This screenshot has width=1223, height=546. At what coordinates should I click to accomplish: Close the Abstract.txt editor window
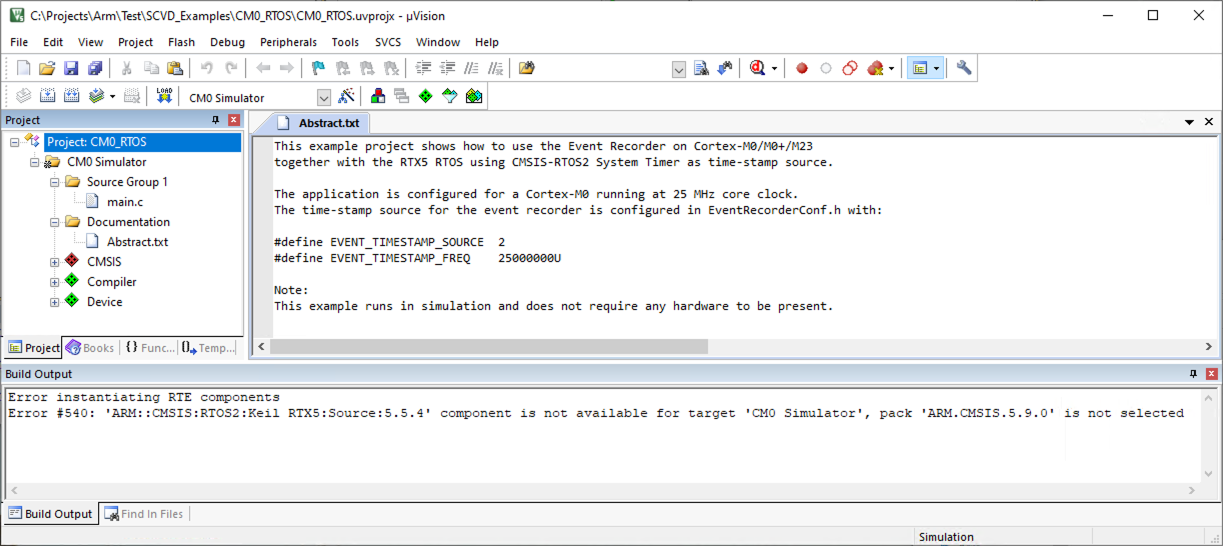[x=1211, y=122]
